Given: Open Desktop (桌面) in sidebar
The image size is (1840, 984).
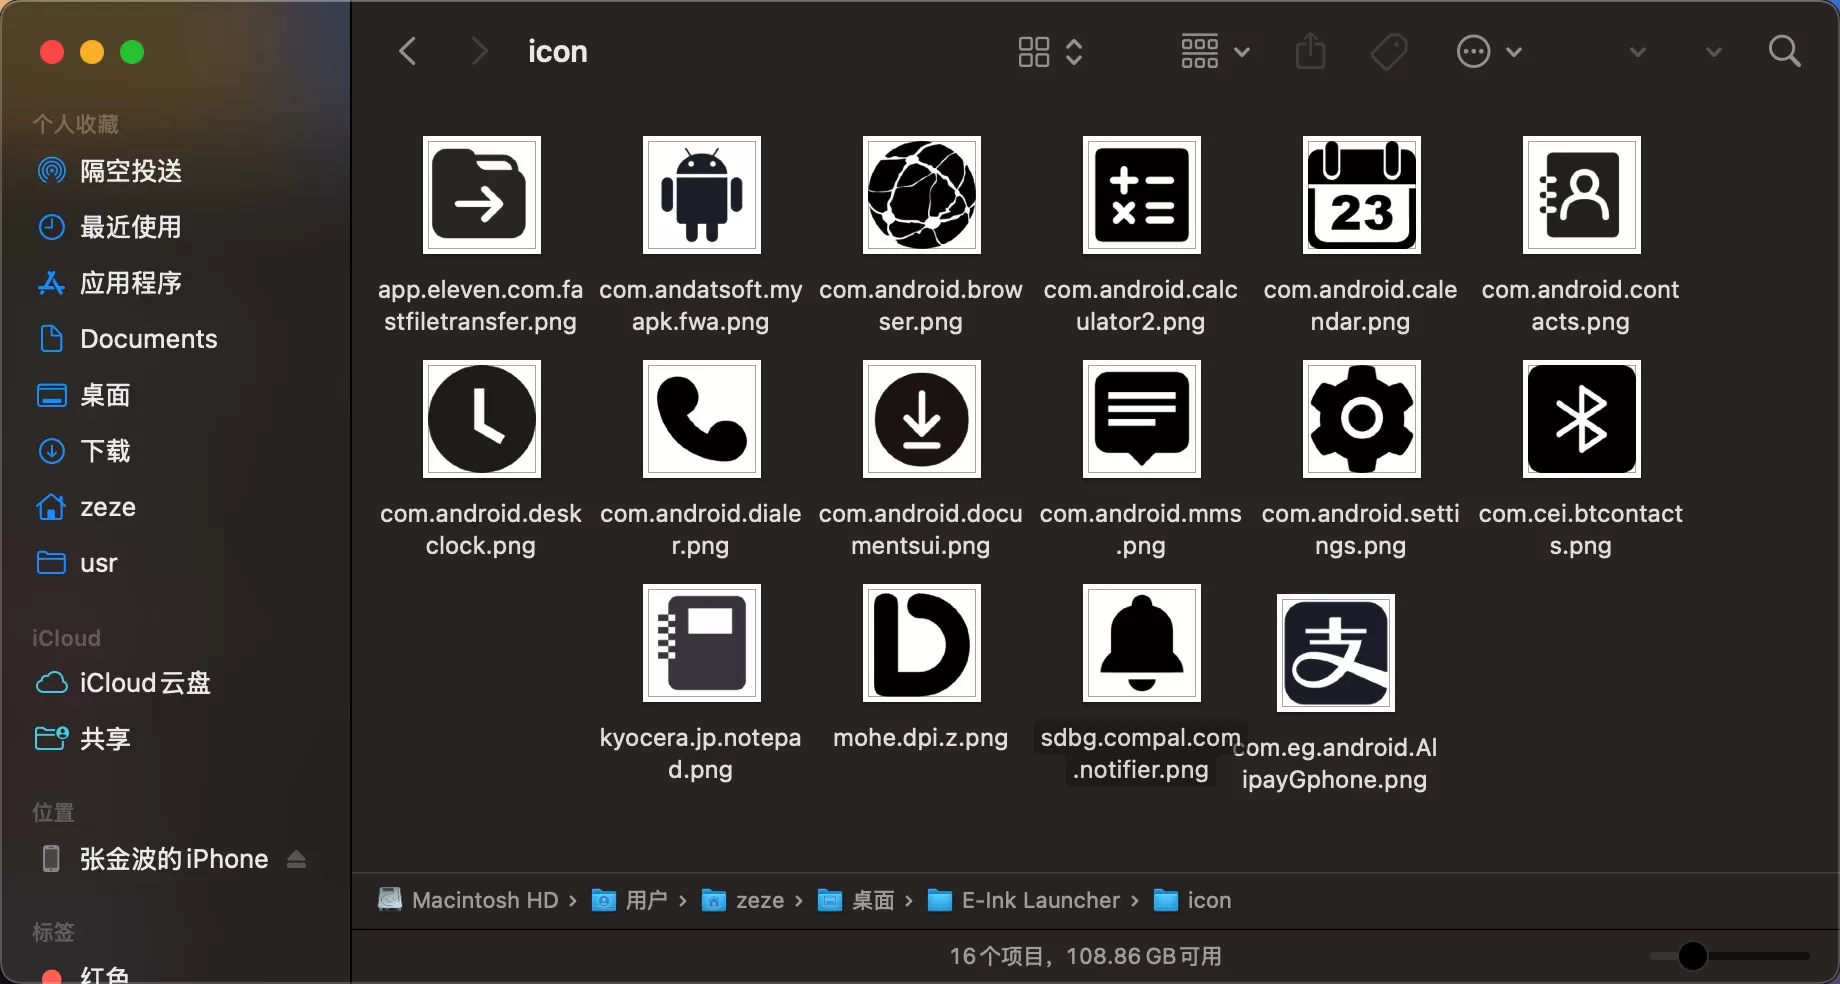Looking at the screenshot, I should click(84, 395).
